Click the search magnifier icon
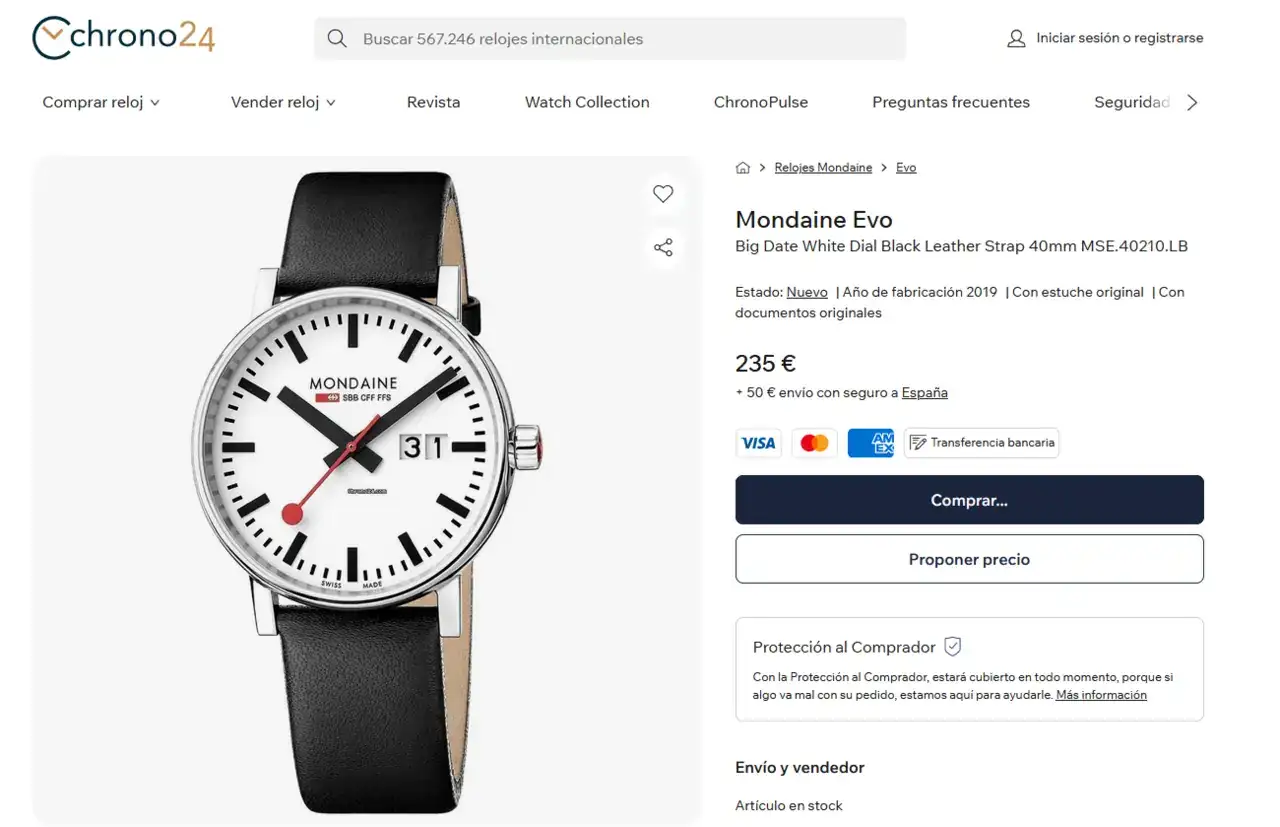Image resolution: width=1280 pixels, height=827 pixels. 337,39
